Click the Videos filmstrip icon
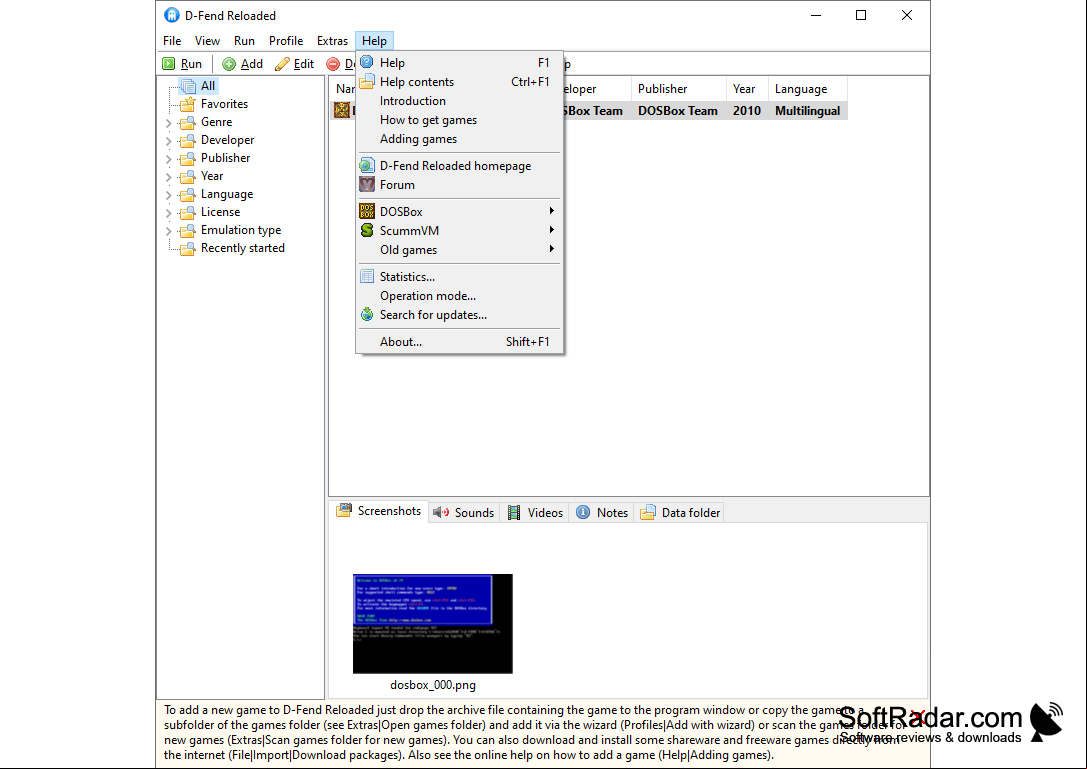Screen dimensions: 1087x769 tap(514, 512)
